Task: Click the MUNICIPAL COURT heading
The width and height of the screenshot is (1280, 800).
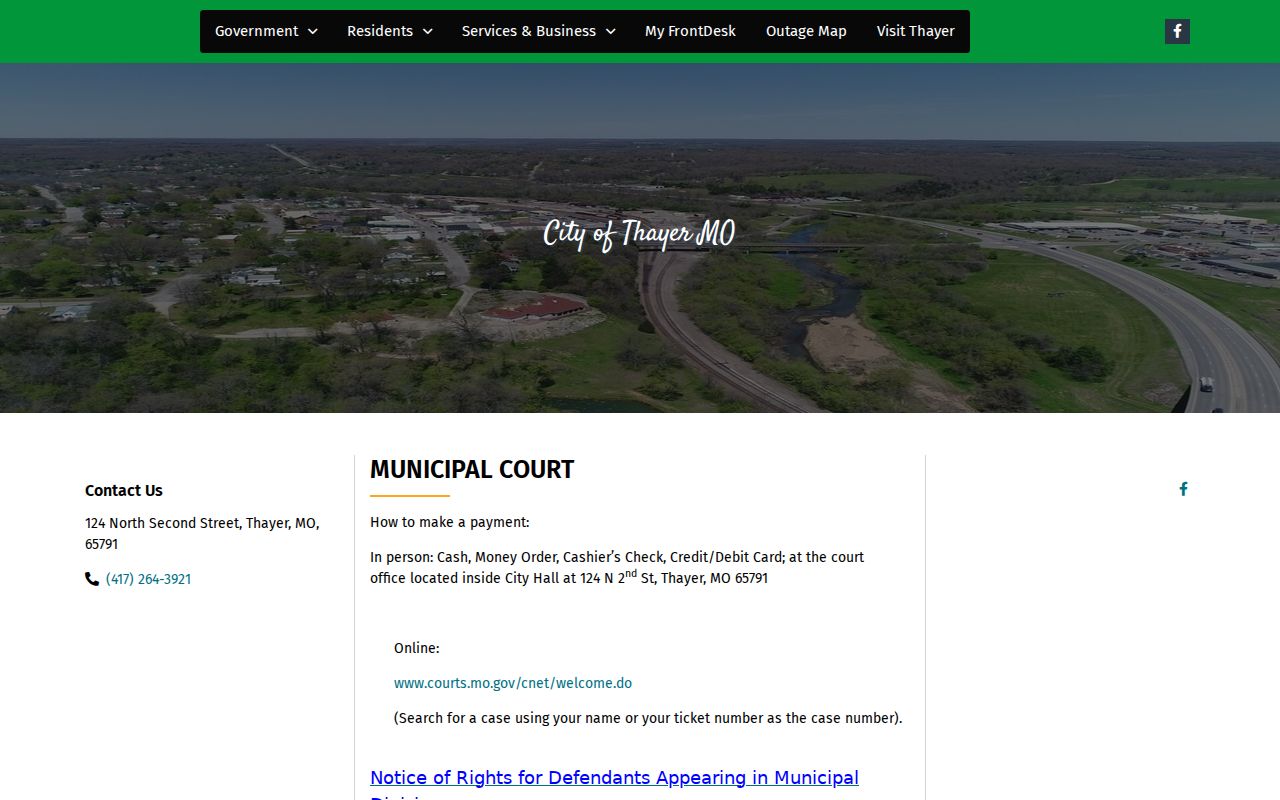Action: tap(472, 470)
